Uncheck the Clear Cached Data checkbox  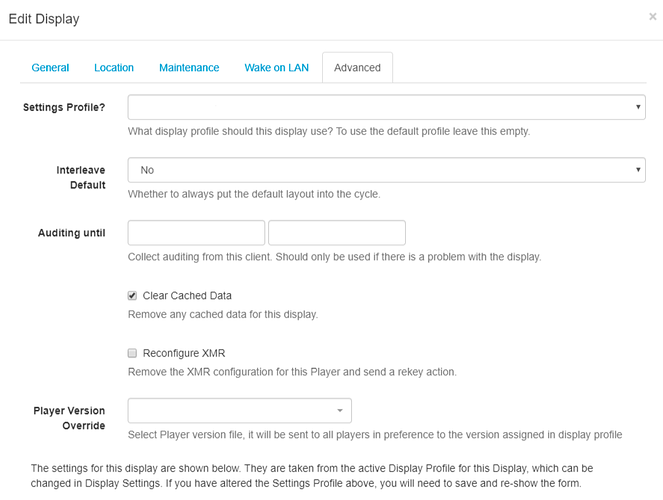132,296
